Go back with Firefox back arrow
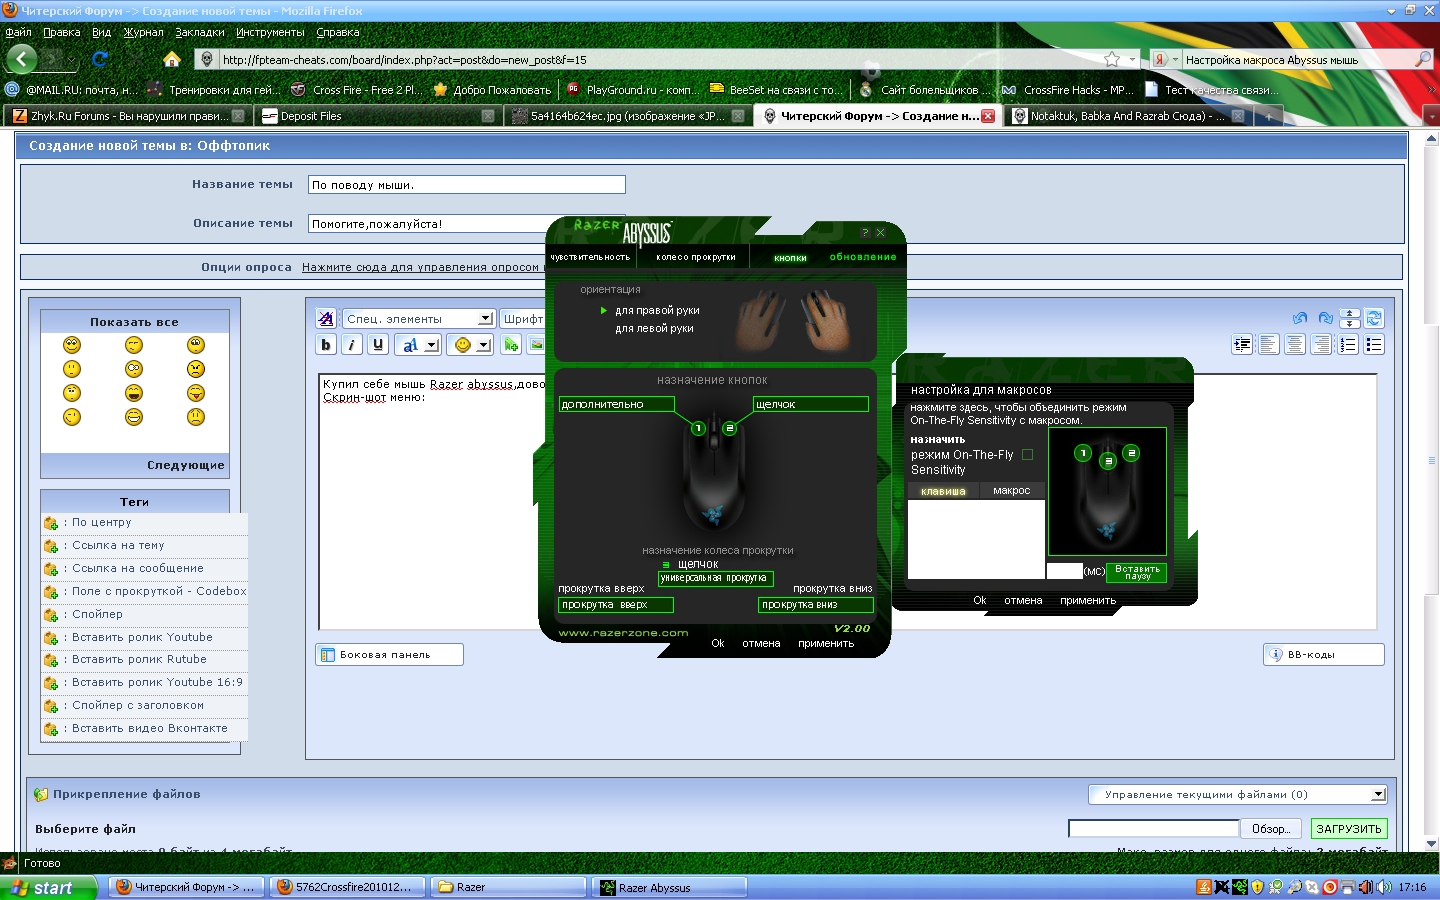Screen dimensions: 1440x900 click(x=22, y=58)
